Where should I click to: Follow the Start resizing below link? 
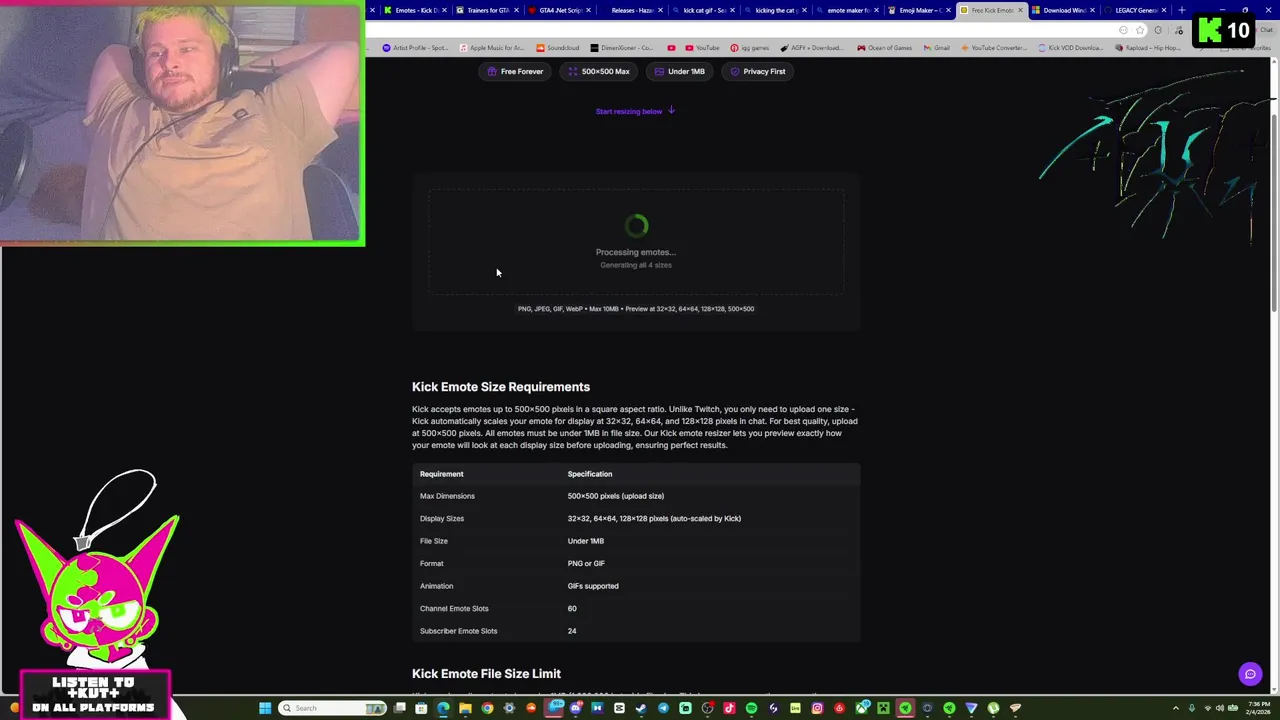[x=636, y=111]
